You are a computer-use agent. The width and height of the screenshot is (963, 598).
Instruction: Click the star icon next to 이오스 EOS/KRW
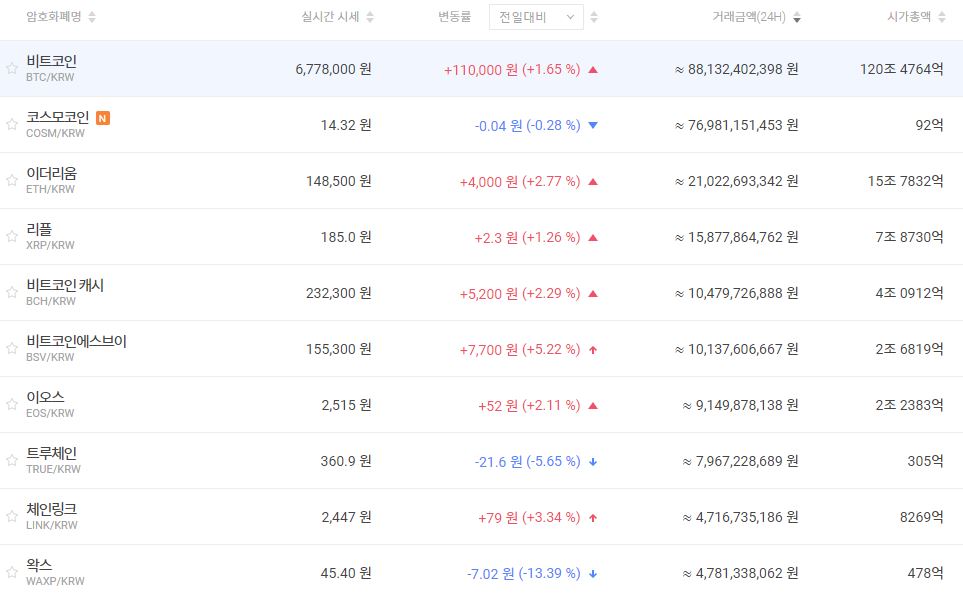(x=12, y=405)
